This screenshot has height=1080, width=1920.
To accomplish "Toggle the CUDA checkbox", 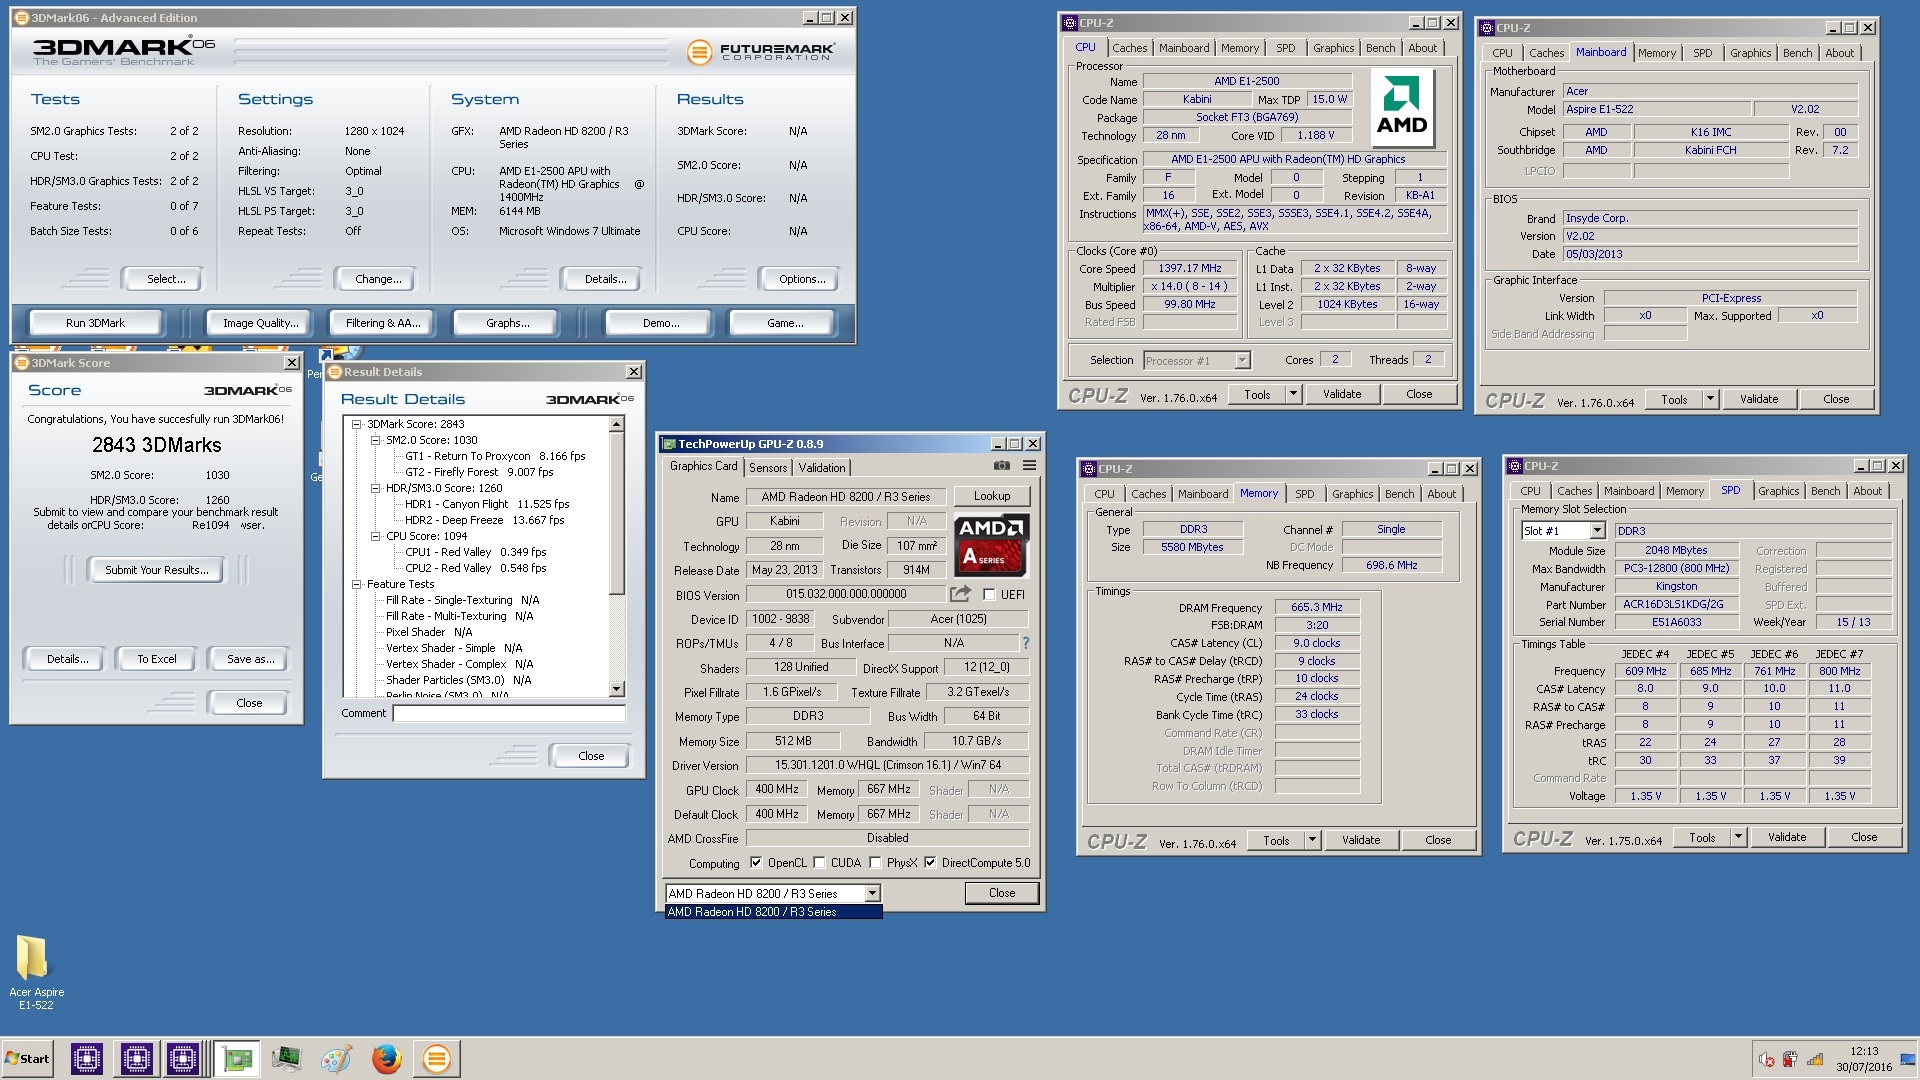I will point(819,862).
